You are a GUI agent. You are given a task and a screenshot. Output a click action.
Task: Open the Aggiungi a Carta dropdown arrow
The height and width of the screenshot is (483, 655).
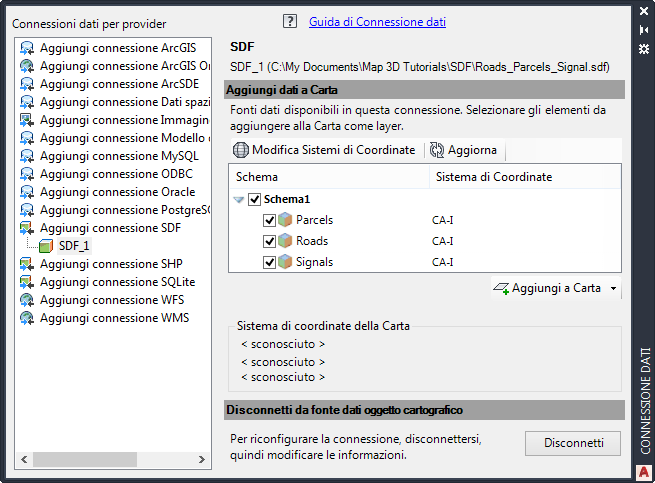pos(612,288)
